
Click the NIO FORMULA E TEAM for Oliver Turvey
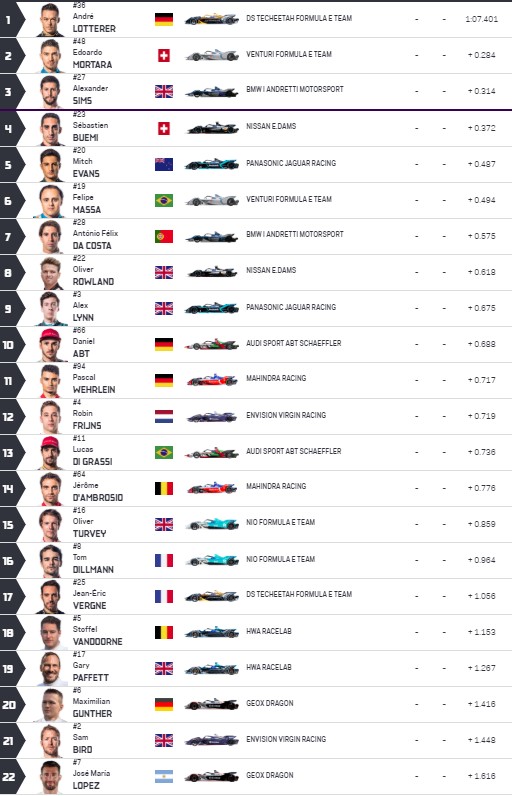pyautogui.click(x=281, y=522)
